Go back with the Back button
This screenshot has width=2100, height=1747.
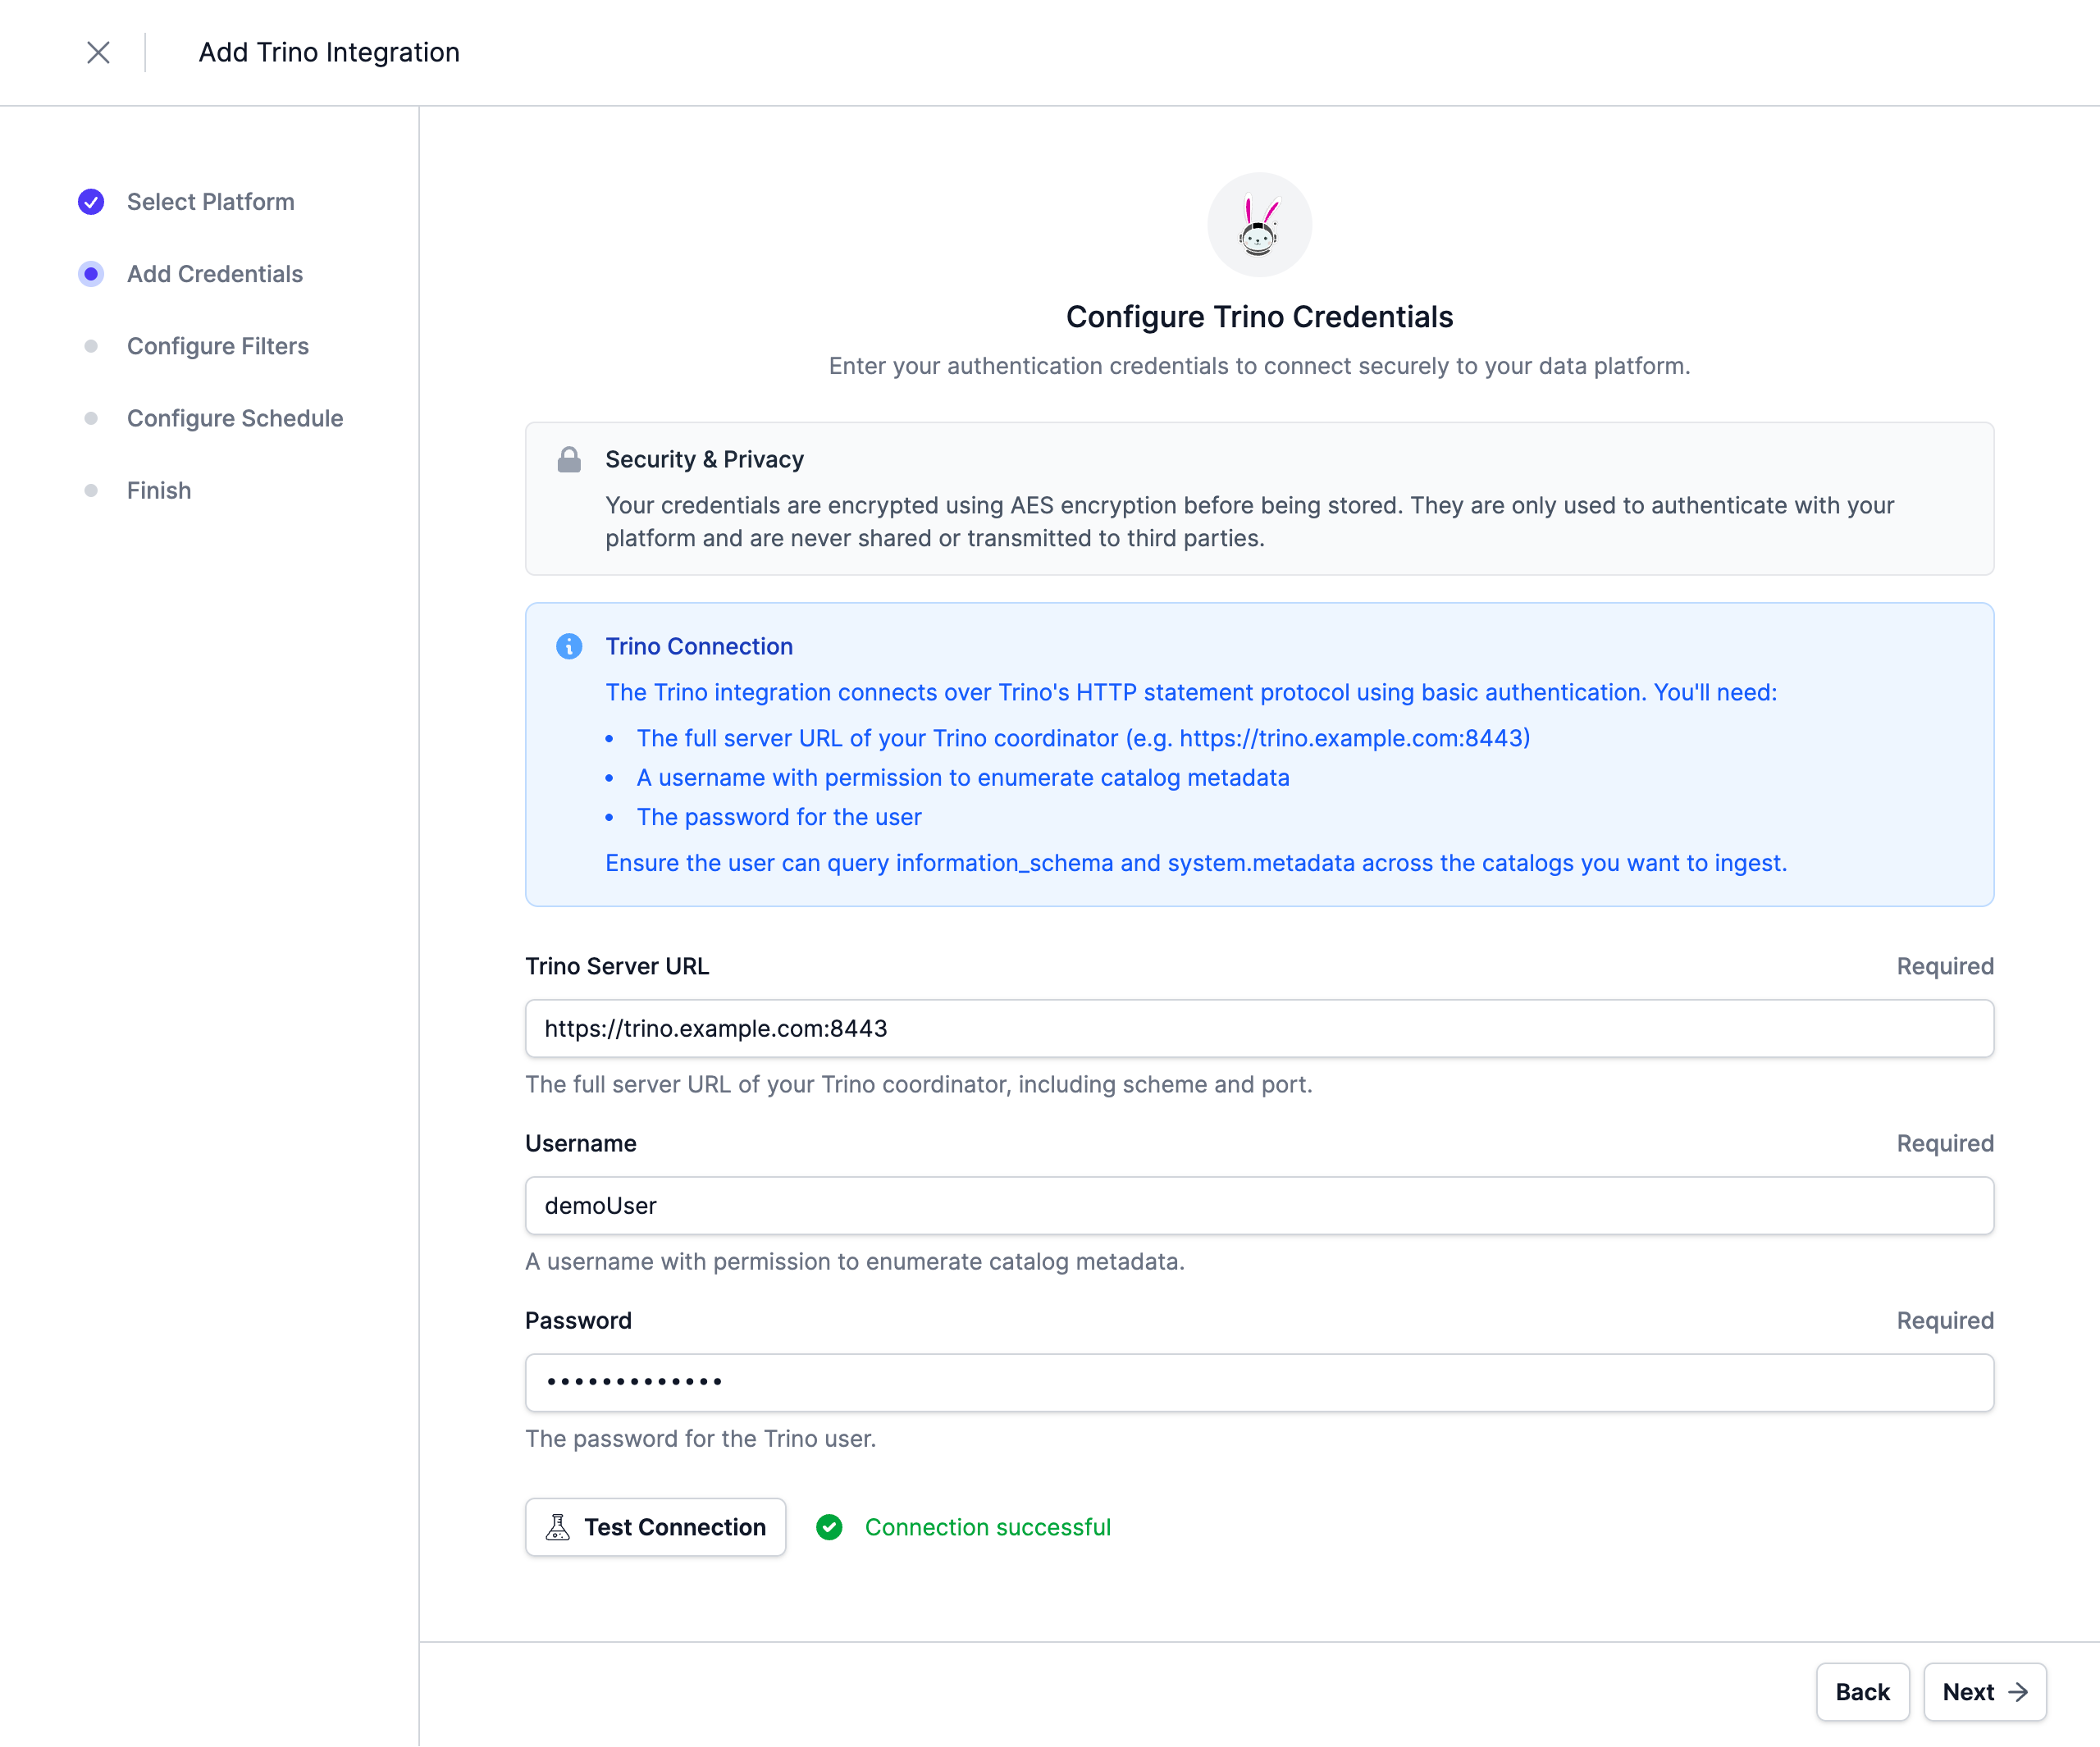(1862, 1692)
